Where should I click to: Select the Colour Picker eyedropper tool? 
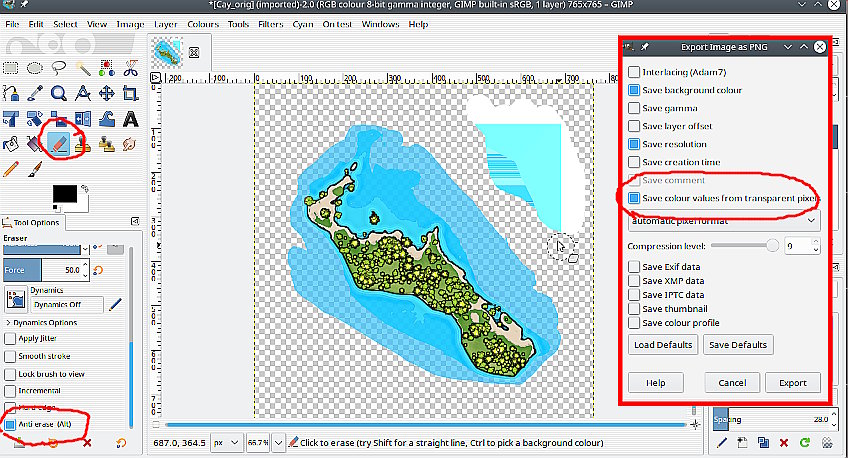click(35, 93)
